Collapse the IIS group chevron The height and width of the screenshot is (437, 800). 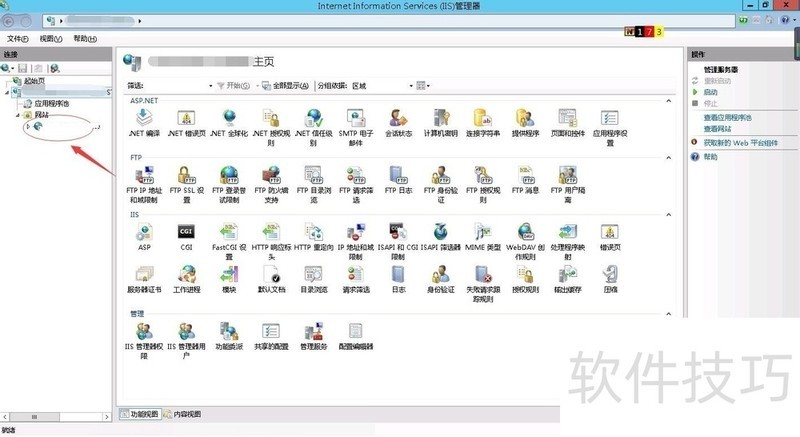668,215
